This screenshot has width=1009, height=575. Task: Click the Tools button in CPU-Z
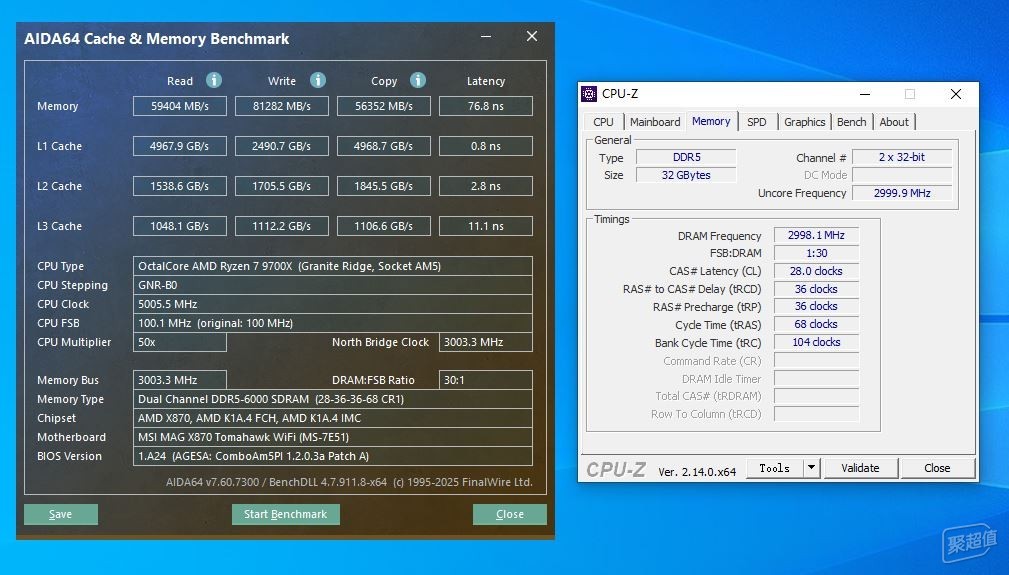point(775,468)
